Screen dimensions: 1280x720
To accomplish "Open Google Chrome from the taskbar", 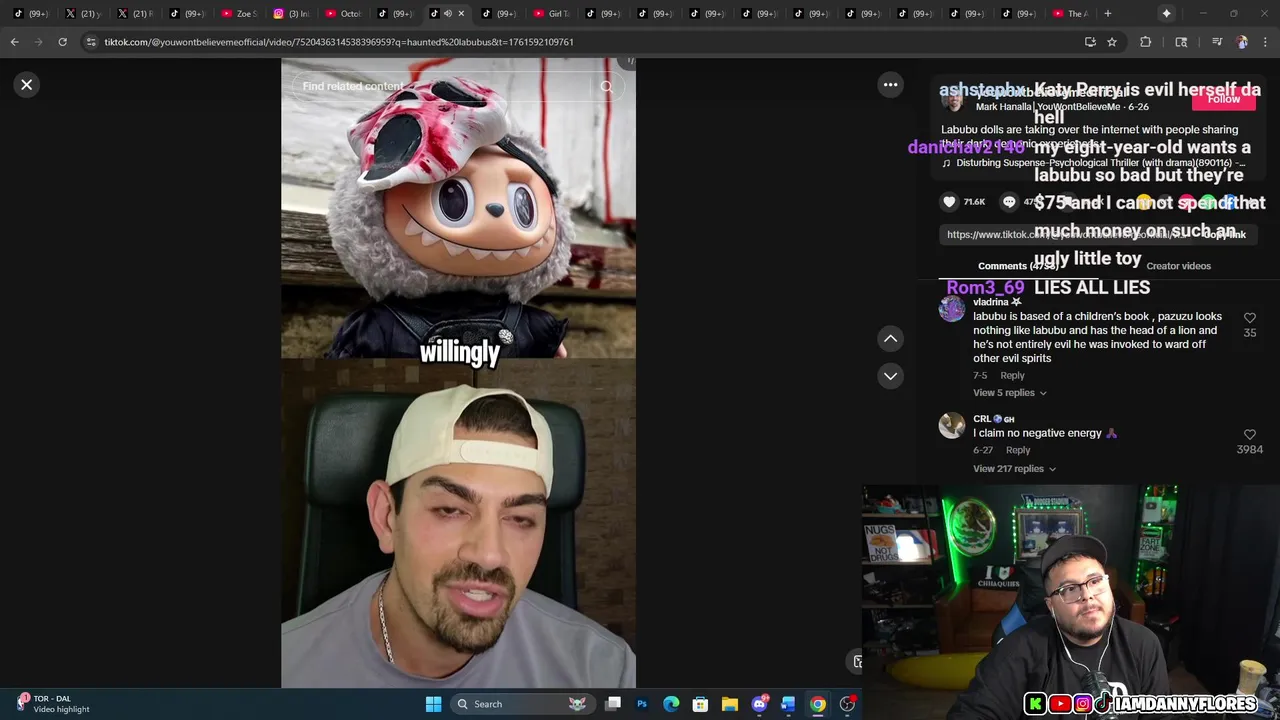I will coord(818,704).
